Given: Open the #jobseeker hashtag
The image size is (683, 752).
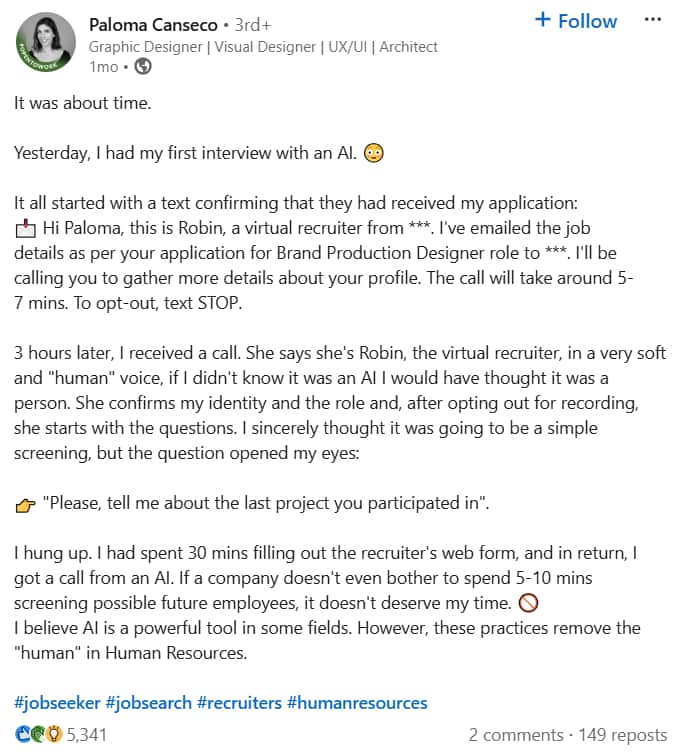Looking at the screenshot, I should coord(57,703).
